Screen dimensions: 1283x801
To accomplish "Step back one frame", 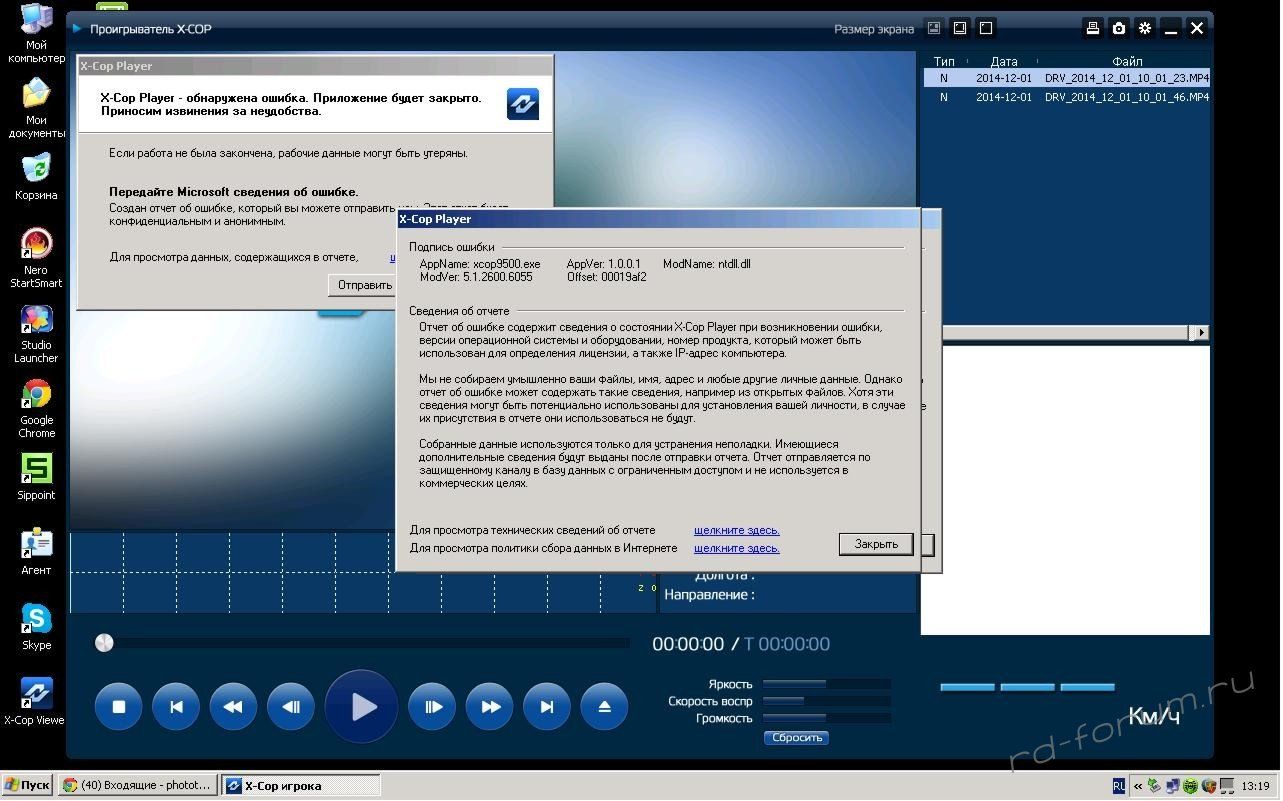I will tap(291, 707).
